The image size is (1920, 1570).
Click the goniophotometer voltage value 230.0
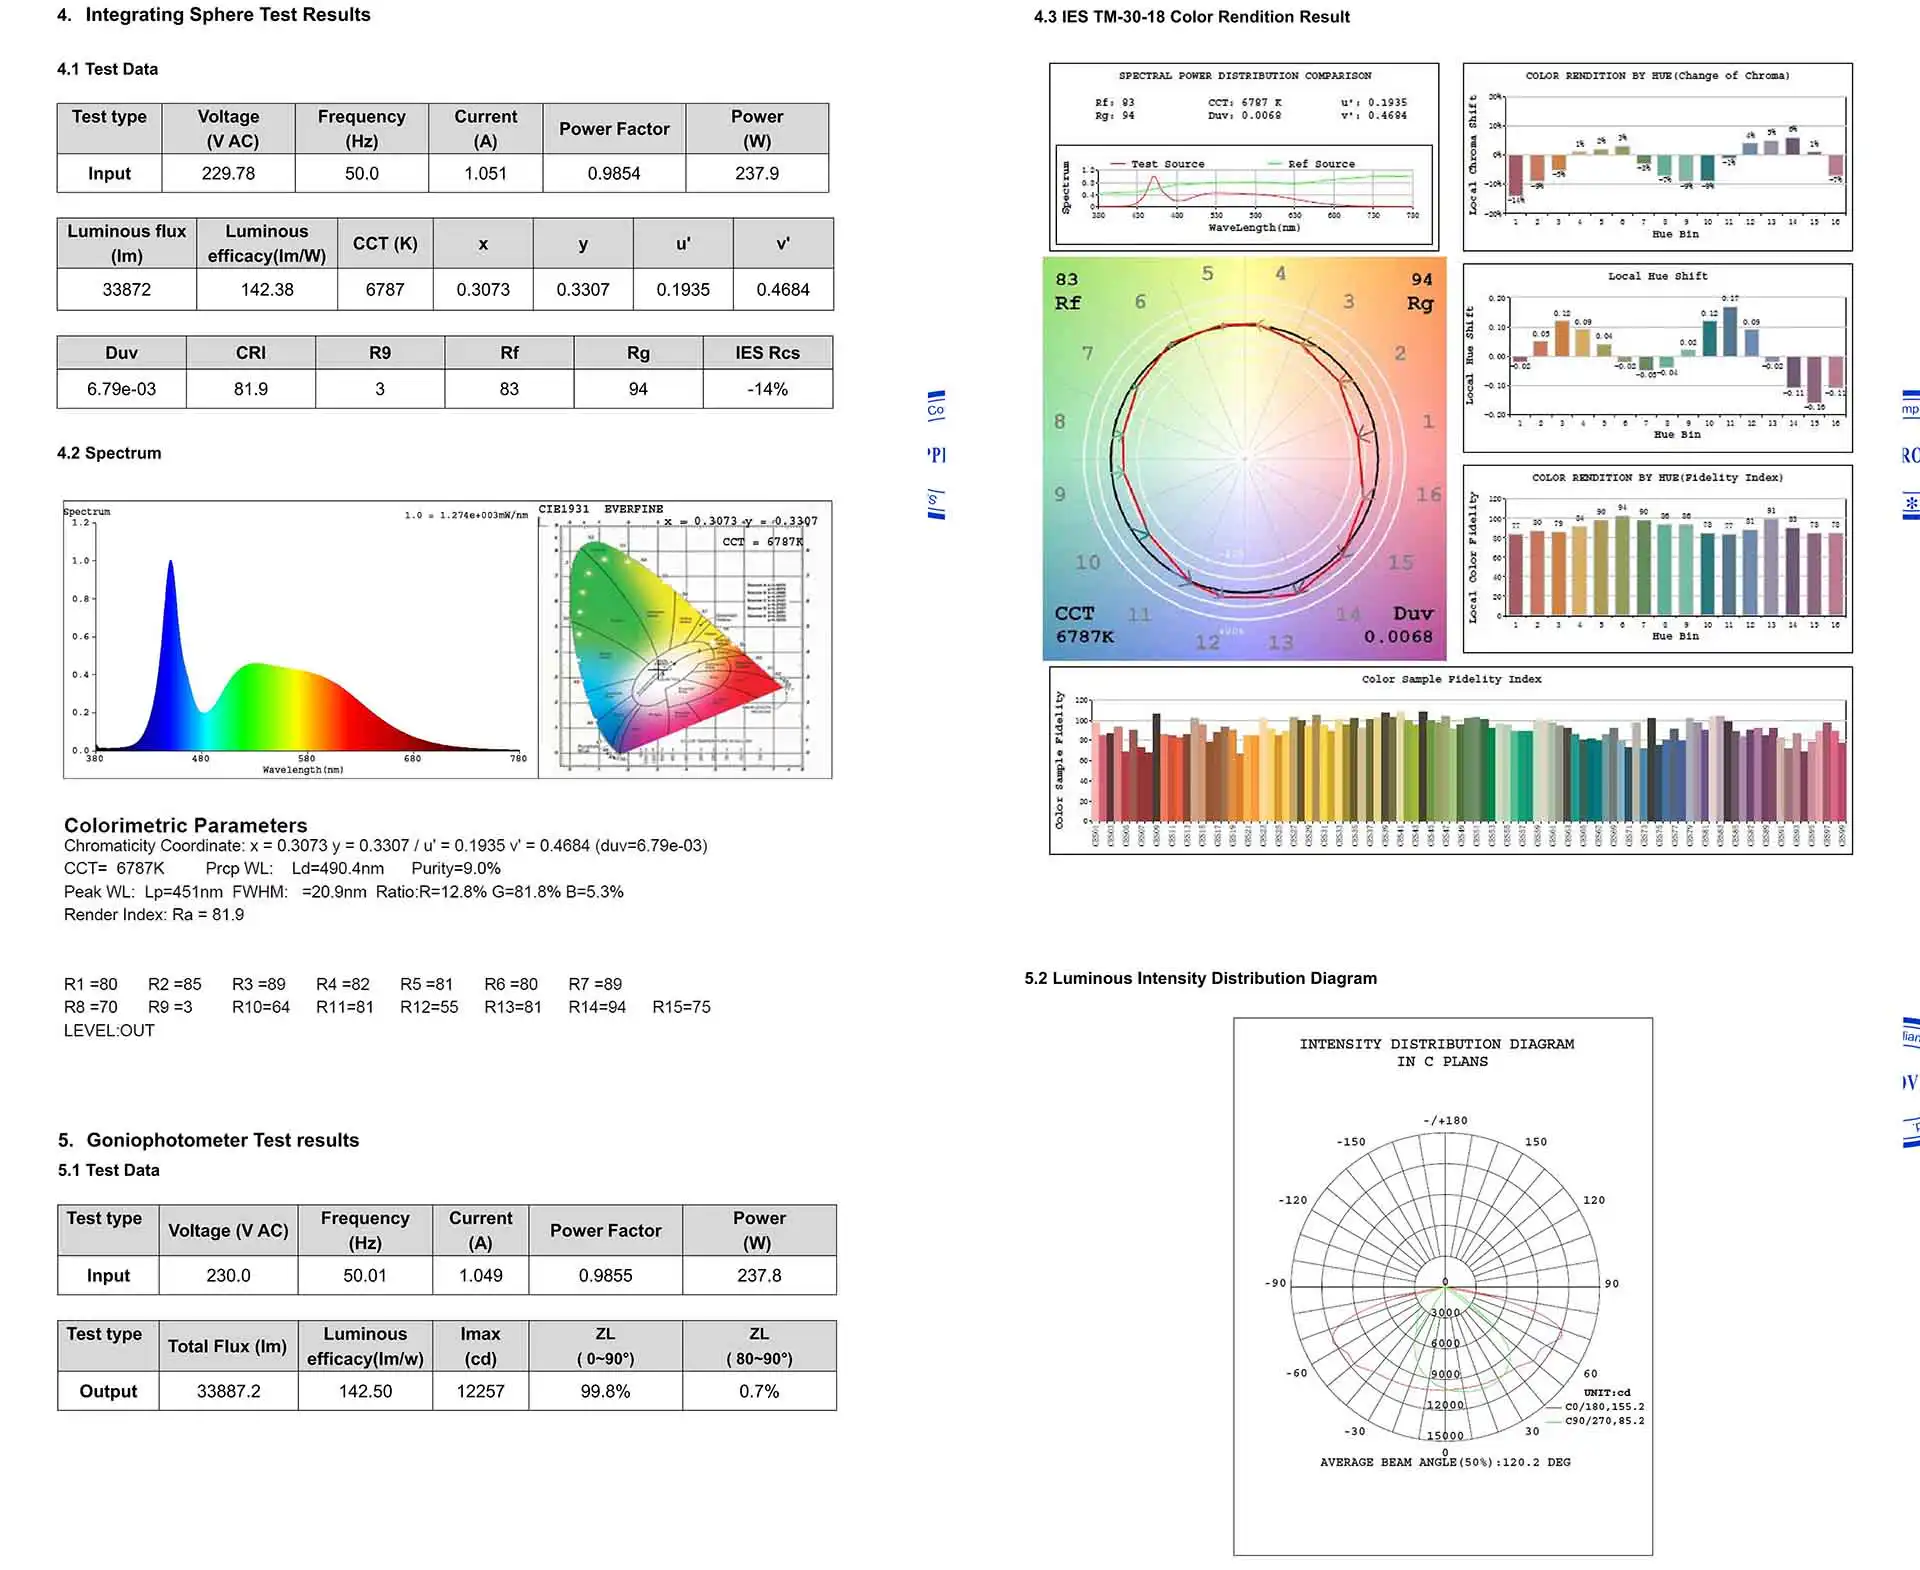click(x=228, y=1275)
